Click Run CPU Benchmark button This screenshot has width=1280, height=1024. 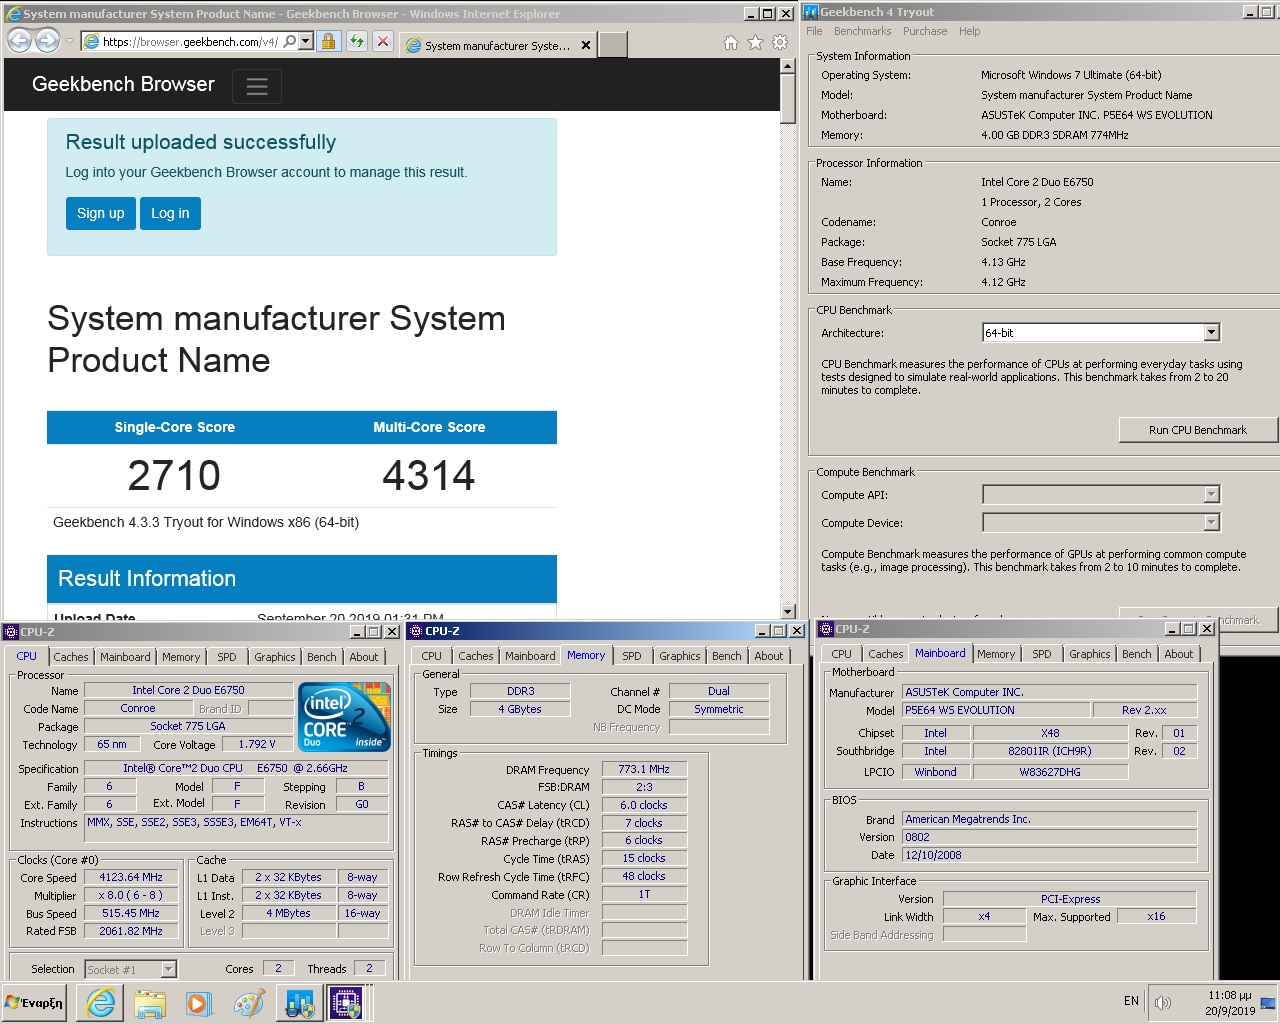pyautogui.click(x=1197, y=430)
